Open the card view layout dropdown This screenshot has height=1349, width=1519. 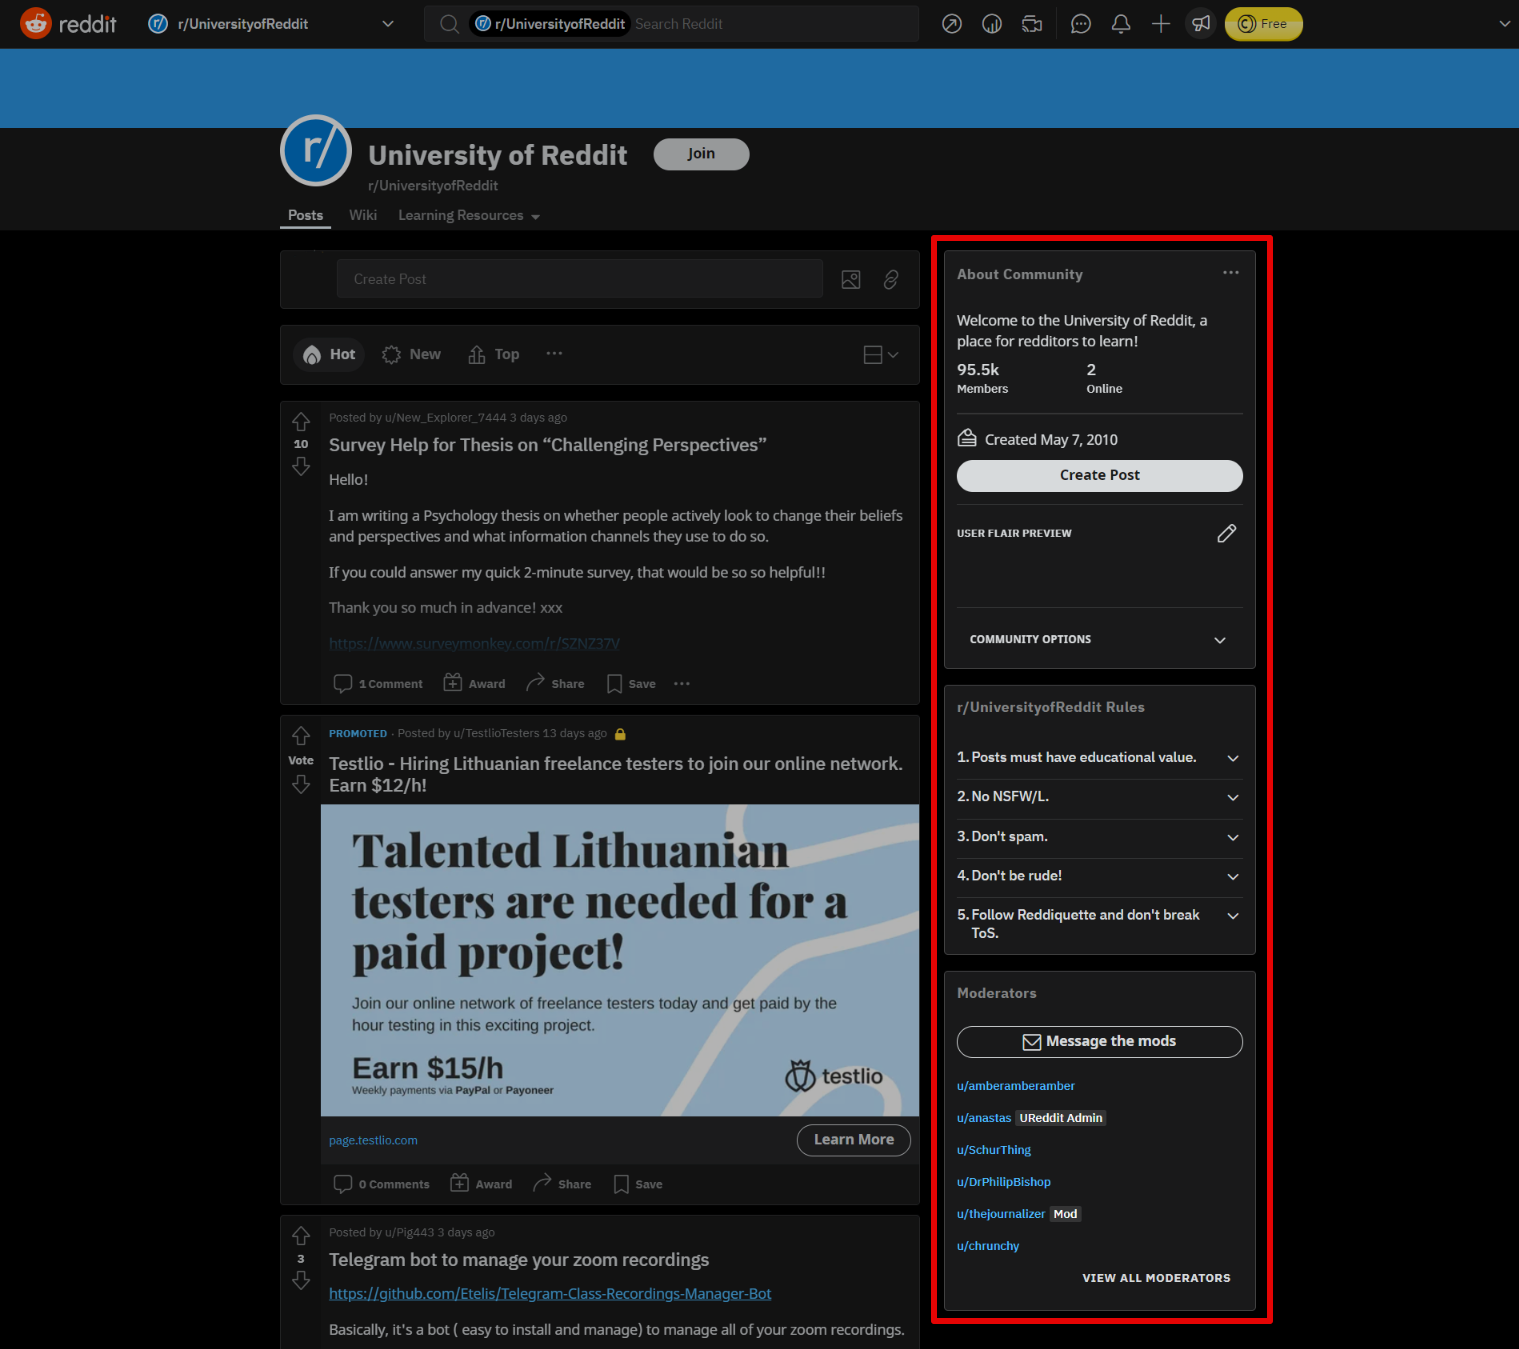coord(881,354)
